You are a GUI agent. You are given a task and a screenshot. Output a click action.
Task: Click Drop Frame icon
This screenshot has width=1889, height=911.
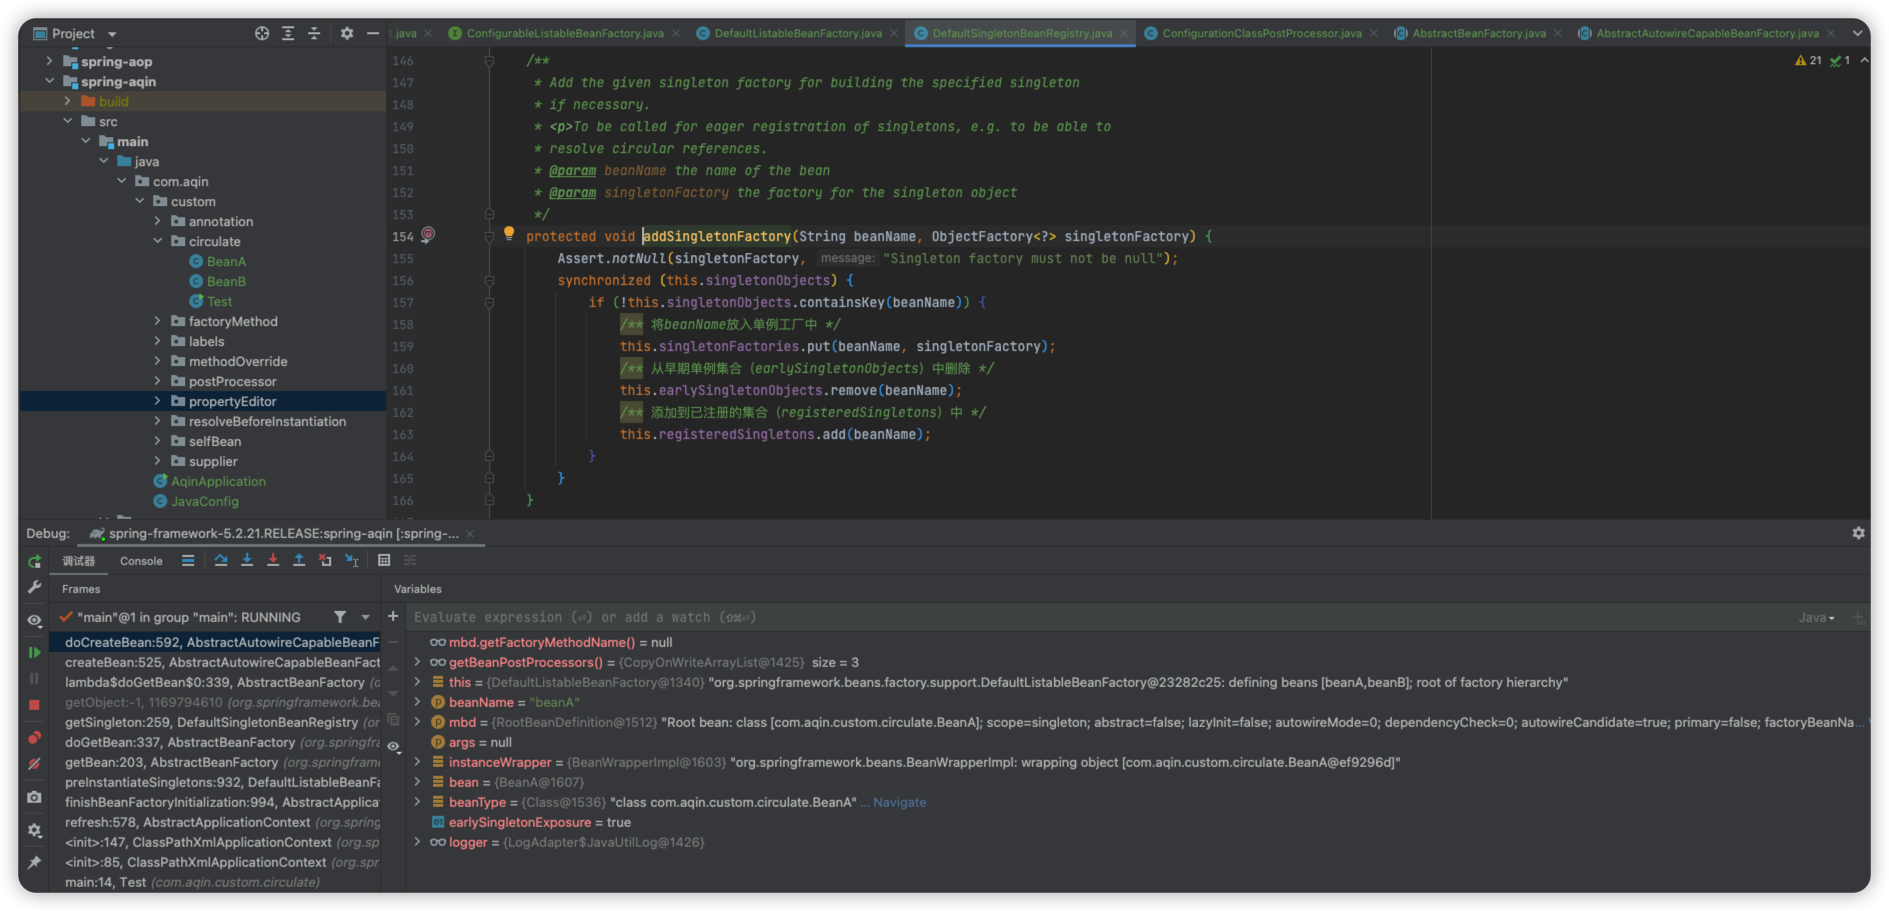click(x=325, y=561)
